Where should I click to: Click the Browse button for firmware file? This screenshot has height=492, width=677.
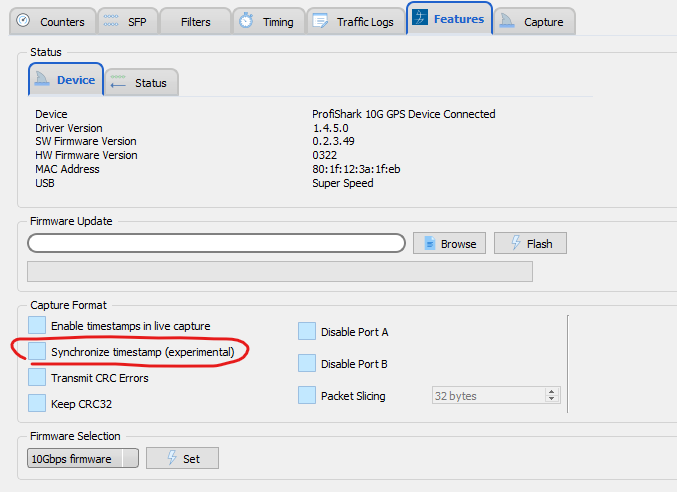449,243
